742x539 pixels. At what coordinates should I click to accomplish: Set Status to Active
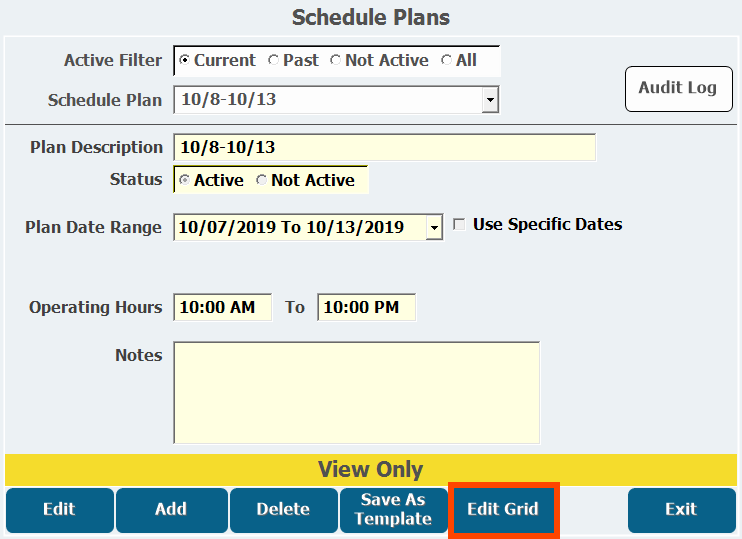pyautogui.click(x=184, y=181)
